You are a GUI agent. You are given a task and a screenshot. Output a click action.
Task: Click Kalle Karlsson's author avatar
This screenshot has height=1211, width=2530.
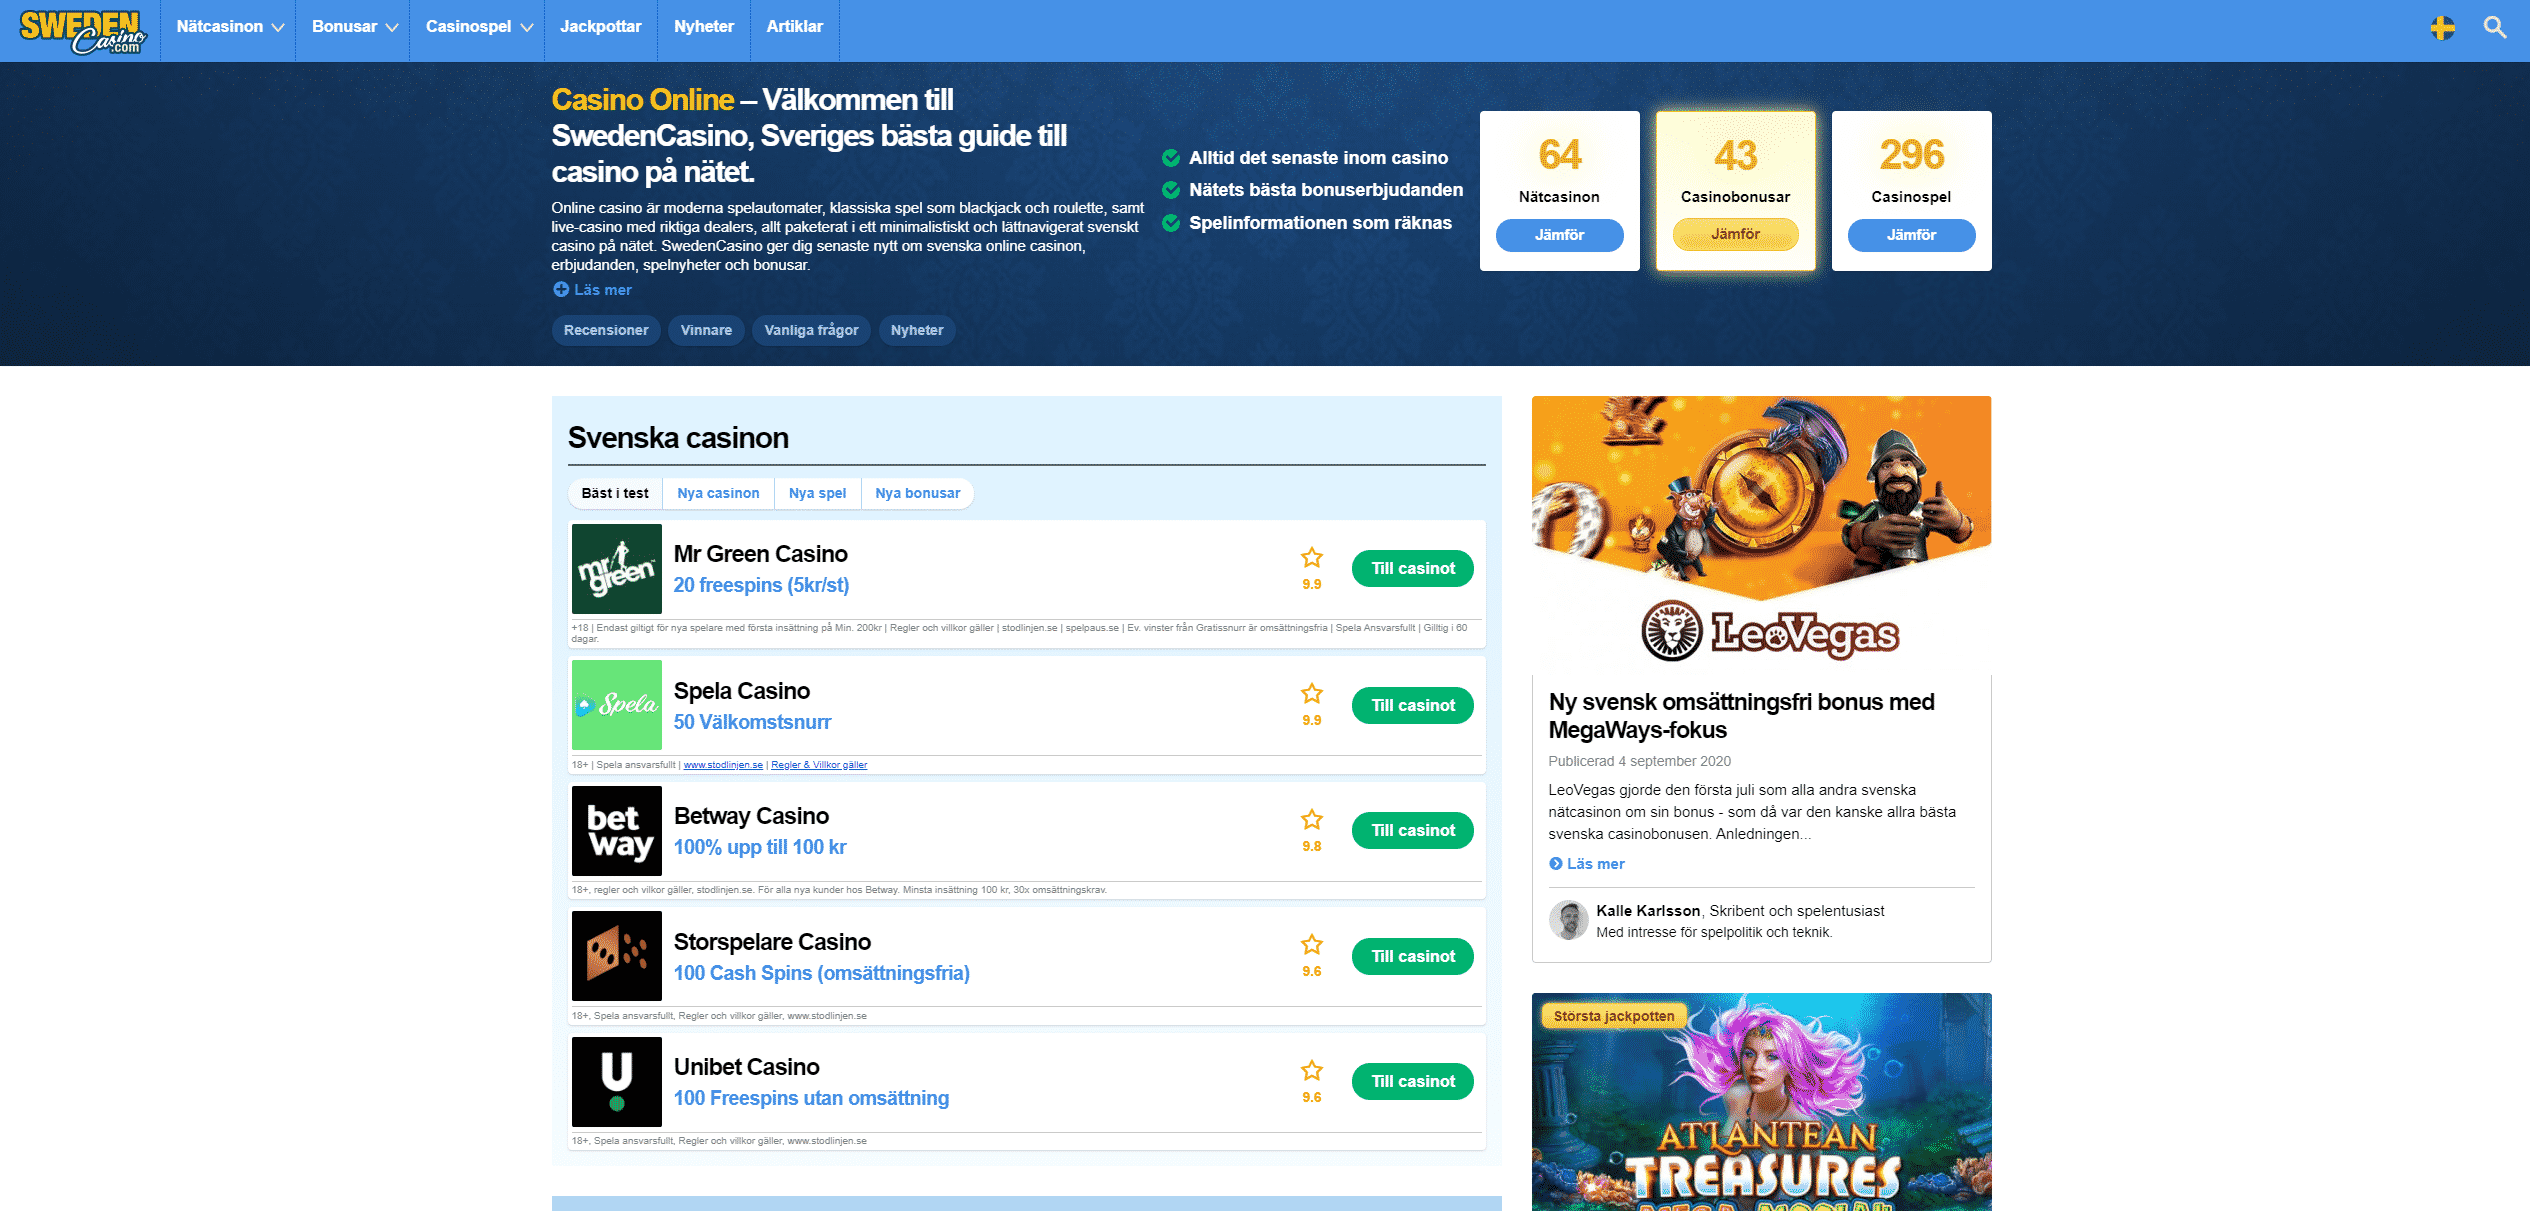[1568, 920]
